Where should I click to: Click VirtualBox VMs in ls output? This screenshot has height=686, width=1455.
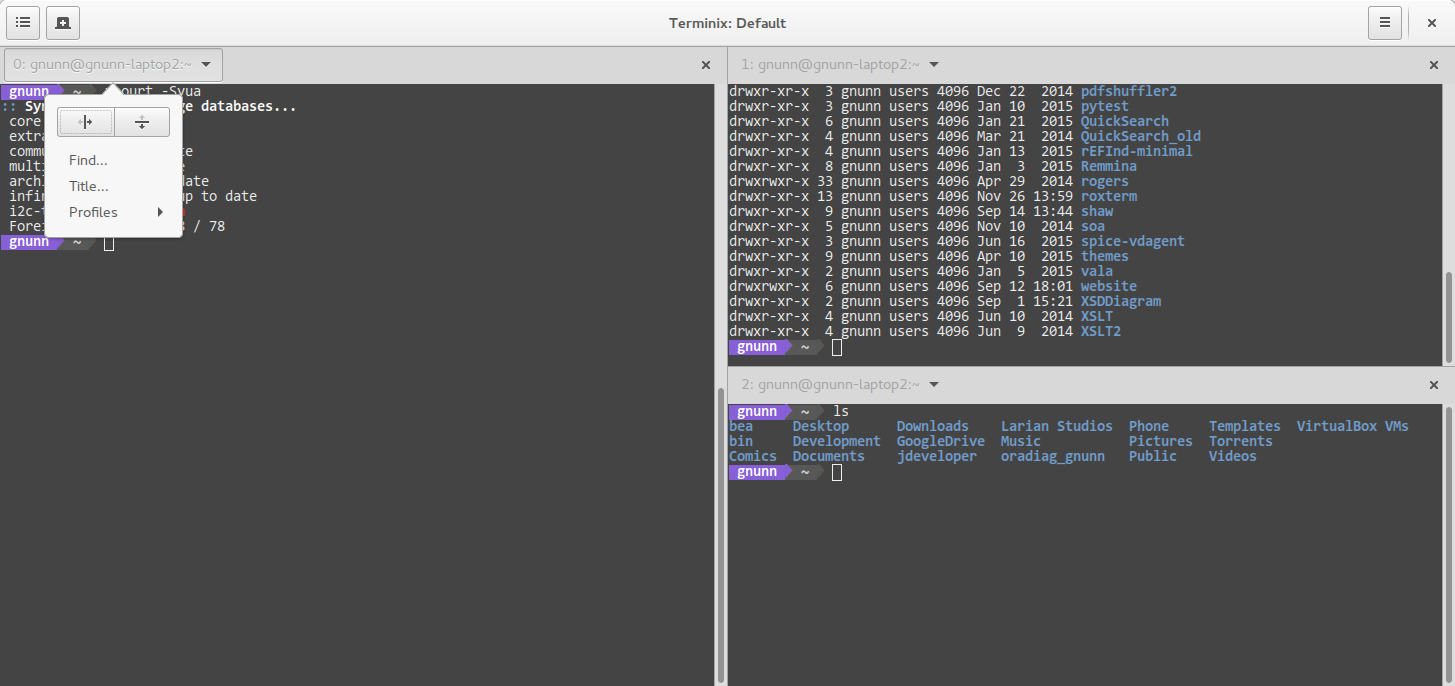[x=1353, y=426]
